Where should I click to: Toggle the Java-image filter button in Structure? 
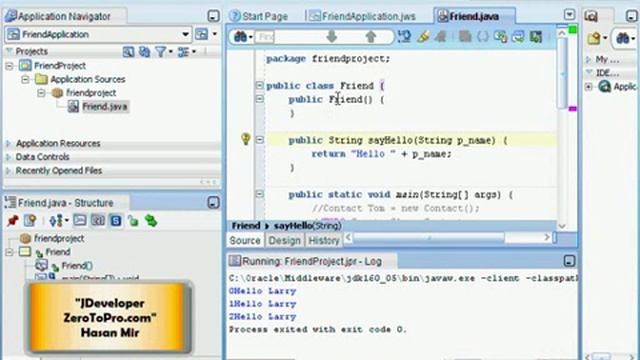click(80, 221)
